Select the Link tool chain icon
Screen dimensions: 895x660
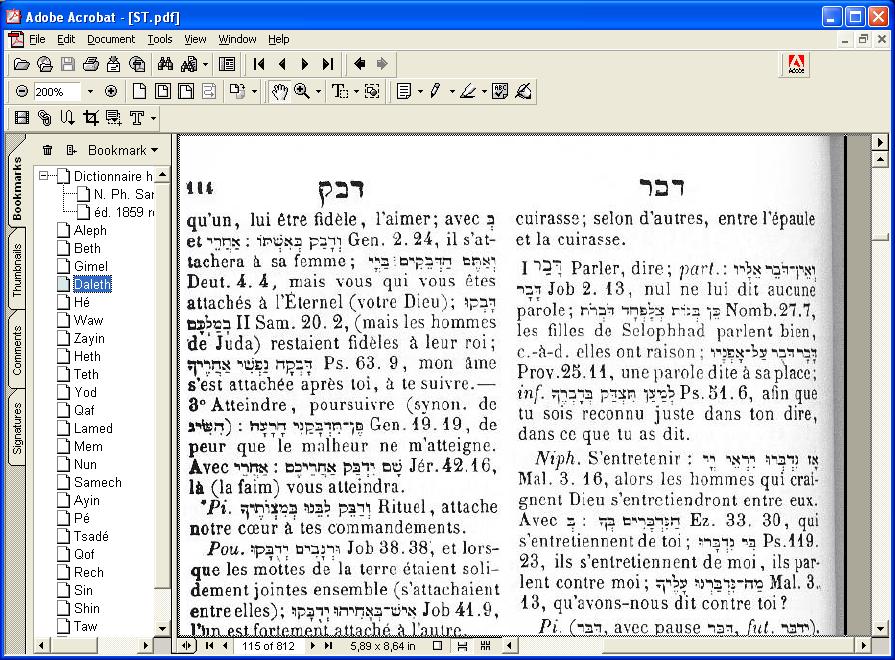(45, 118)
